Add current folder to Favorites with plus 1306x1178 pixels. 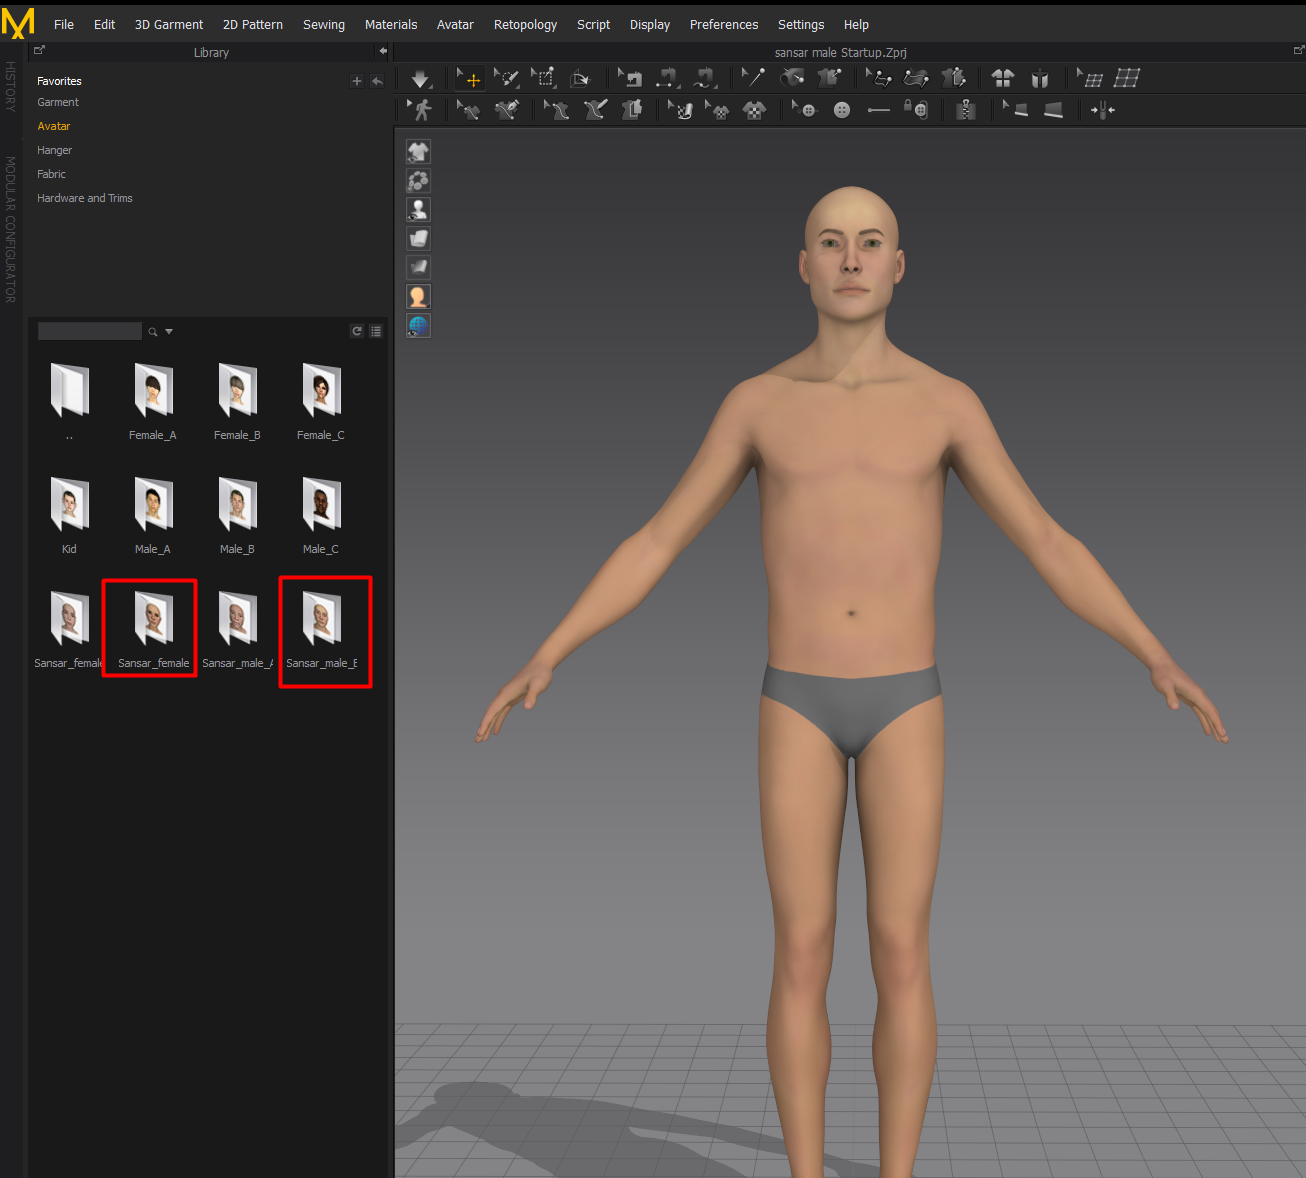(x=357, y=81)
